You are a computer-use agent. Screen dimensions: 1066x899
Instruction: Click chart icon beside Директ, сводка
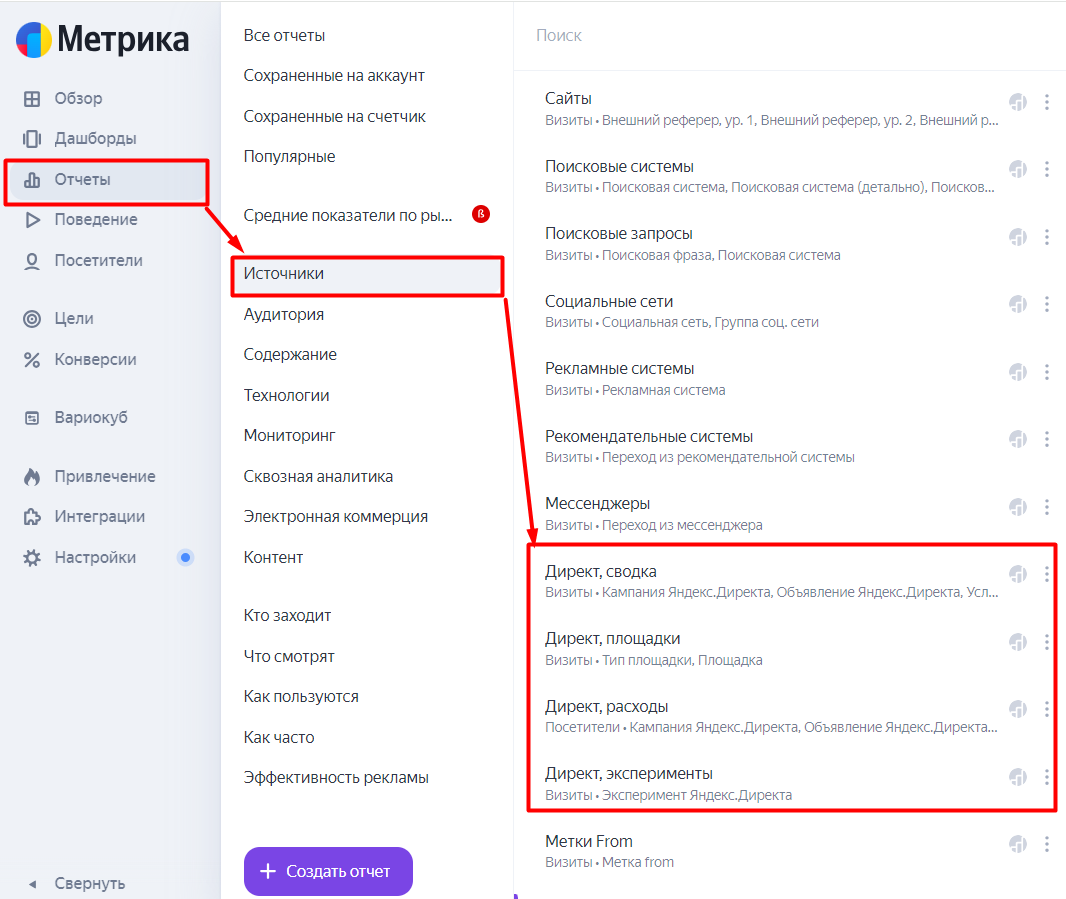pyautogui.click(x=1018, y=575)
